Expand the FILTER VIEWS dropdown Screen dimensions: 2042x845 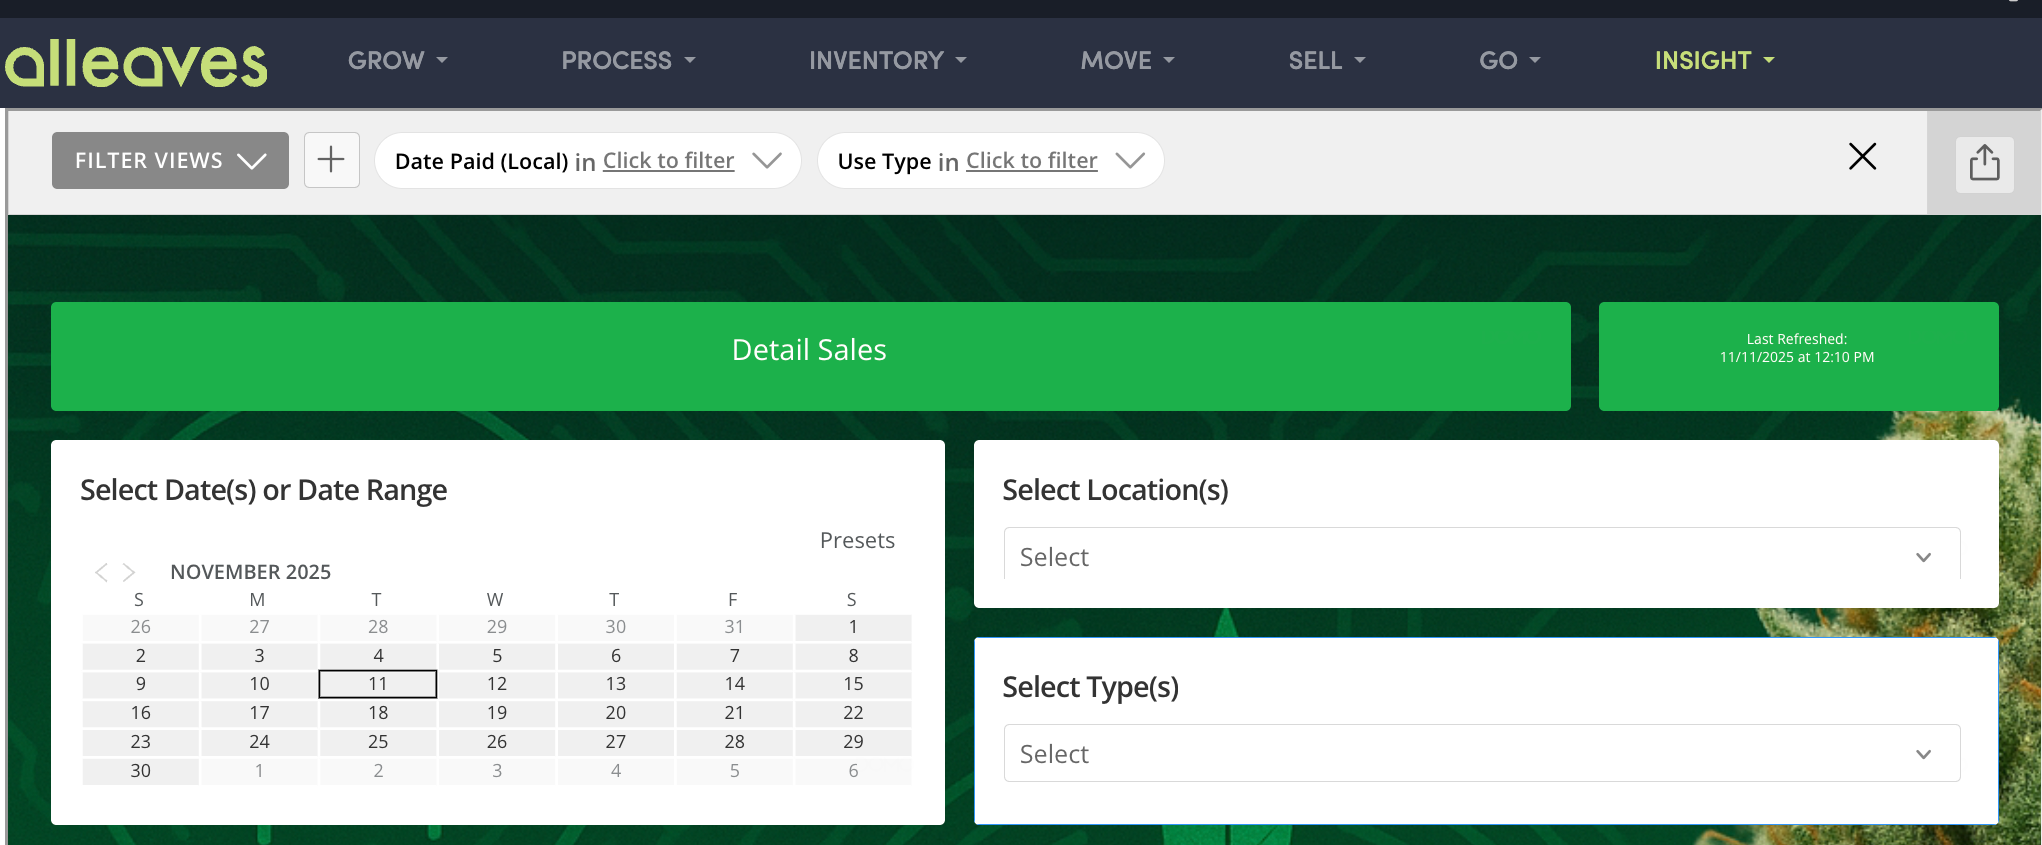(170, 160)
